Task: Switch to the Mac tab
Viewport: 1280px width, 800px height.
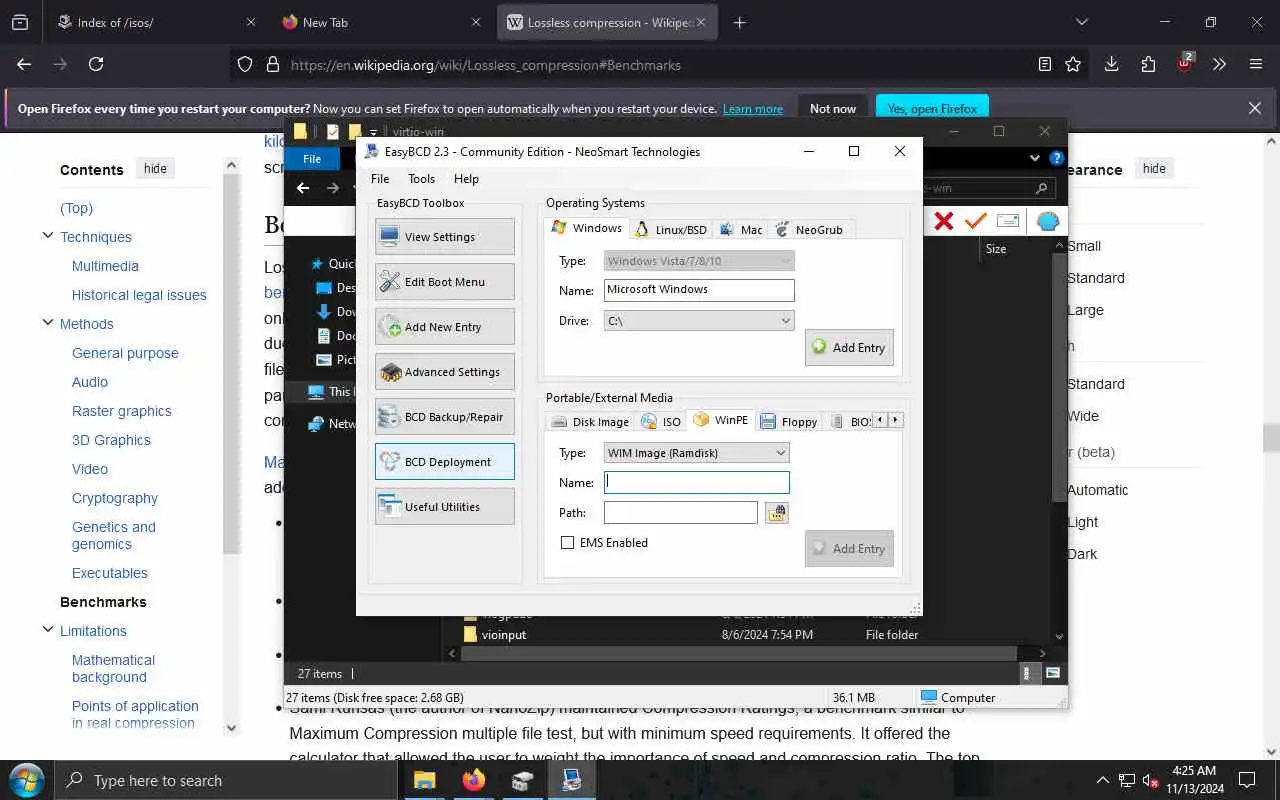Action: click(x=741, y=230)
